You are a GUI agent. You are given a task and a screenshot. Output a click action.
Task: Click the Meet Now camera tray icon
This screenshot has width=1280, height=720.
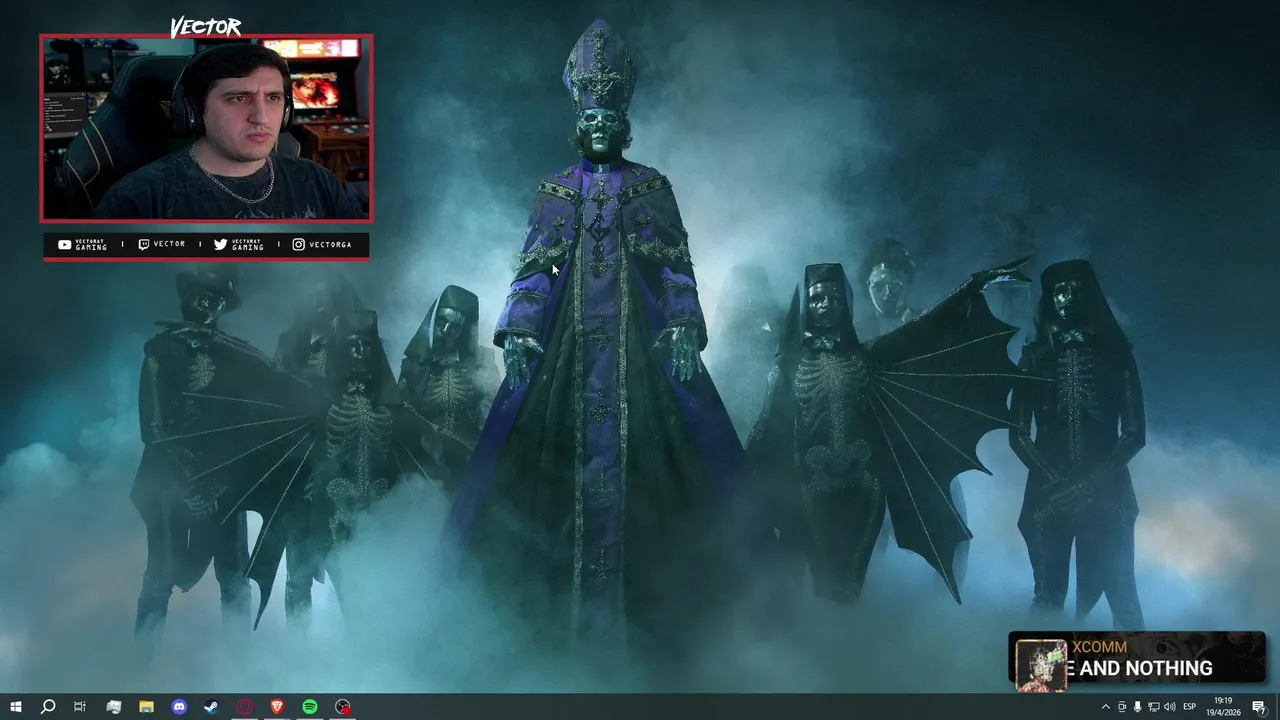1121,707
